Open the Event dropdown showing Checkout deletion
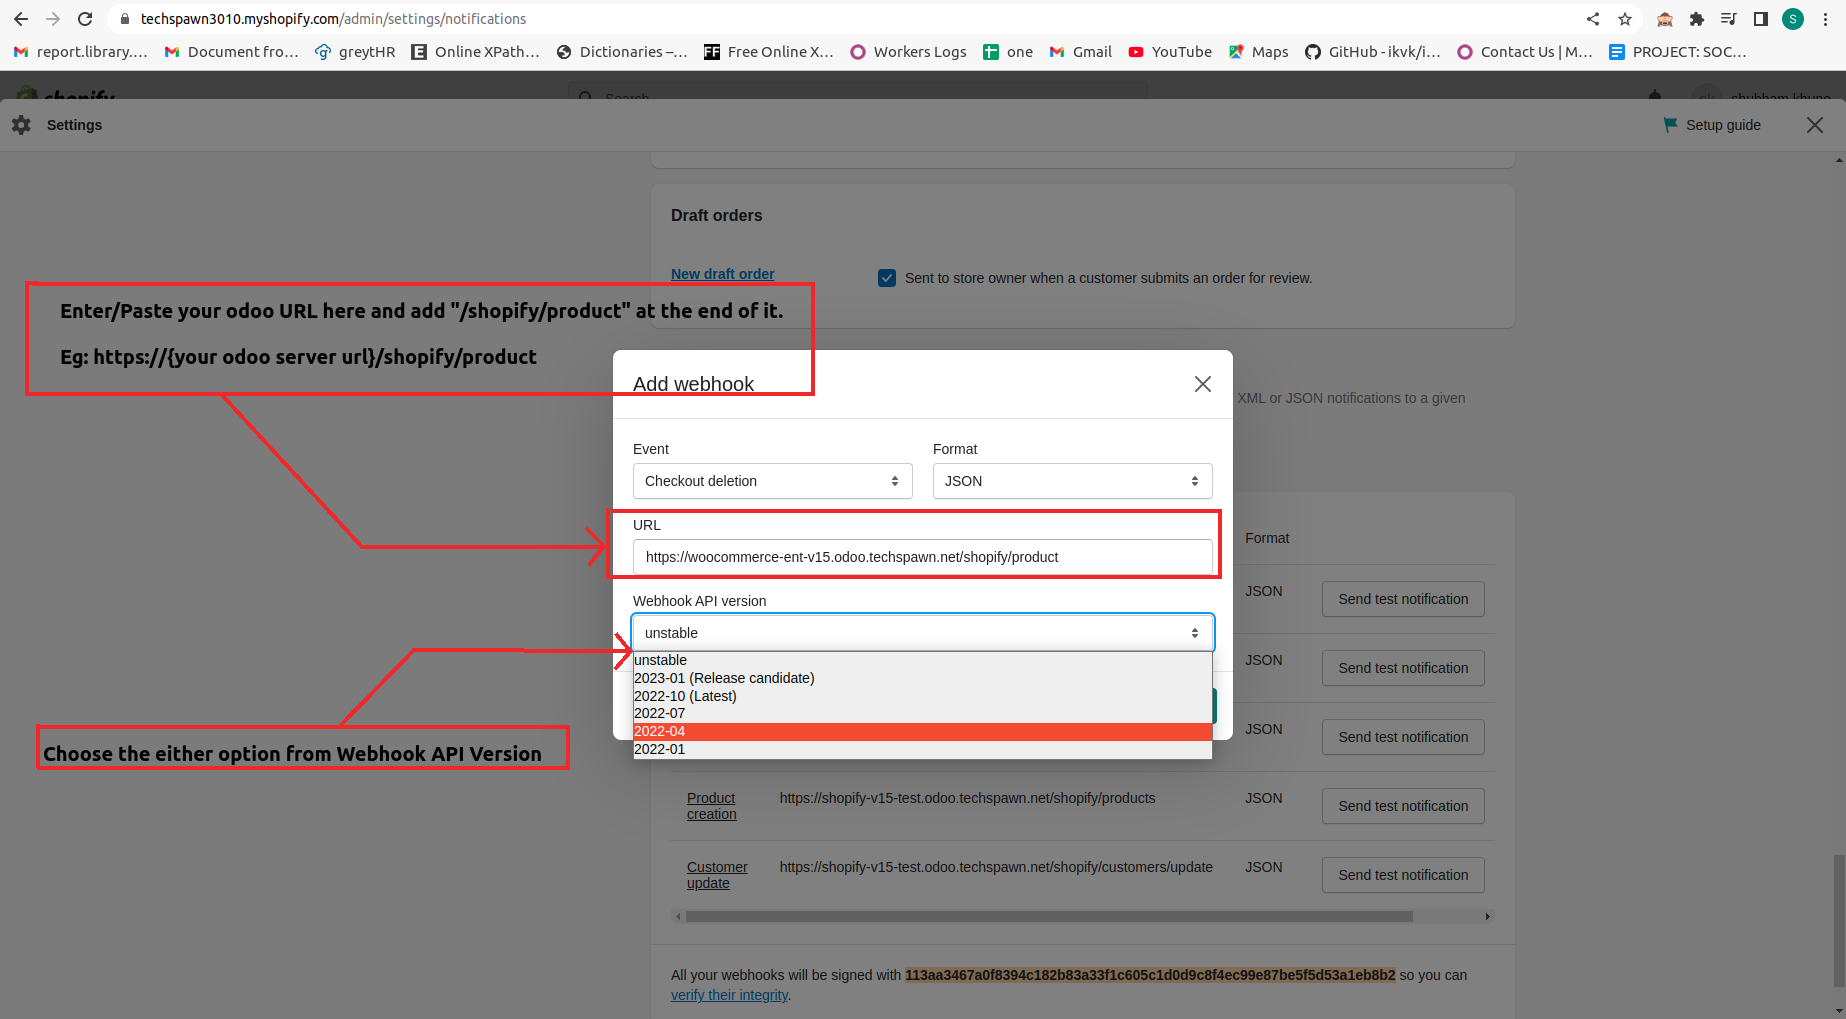 [771, 481]
